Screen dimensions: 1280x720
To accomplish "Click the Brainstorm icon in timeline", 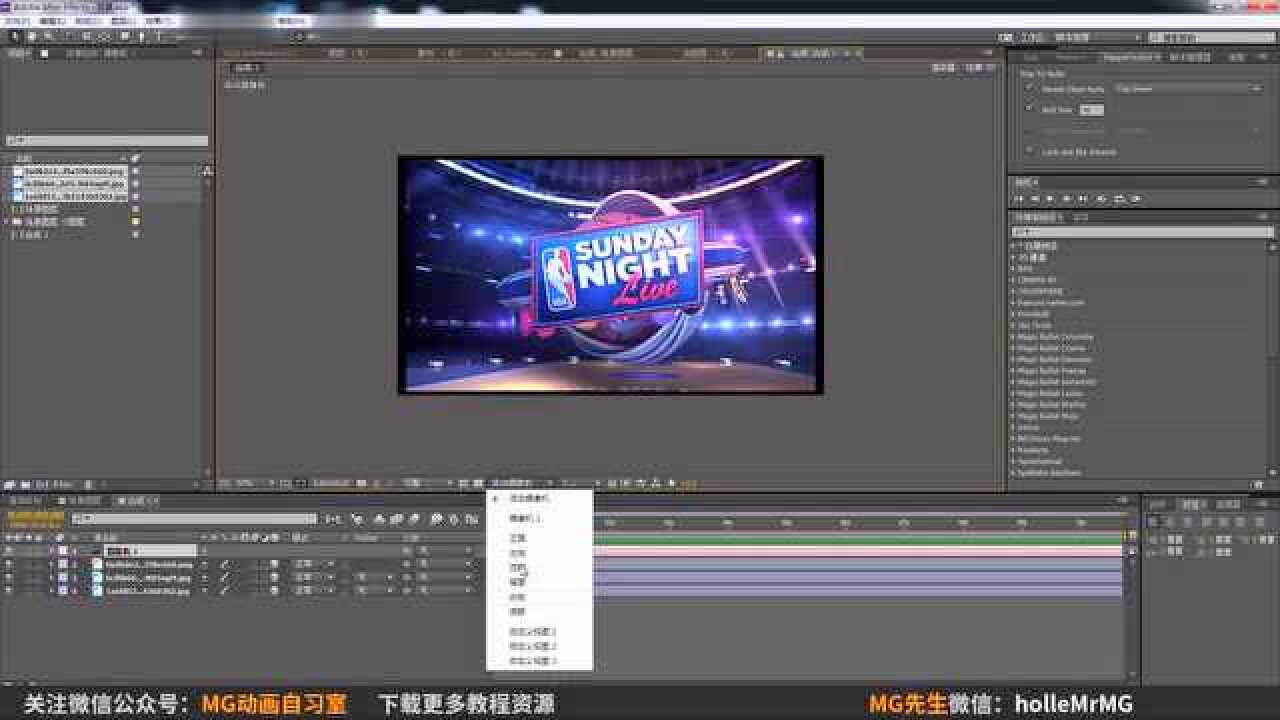I will pyautogui.click(x=437, y=519).
